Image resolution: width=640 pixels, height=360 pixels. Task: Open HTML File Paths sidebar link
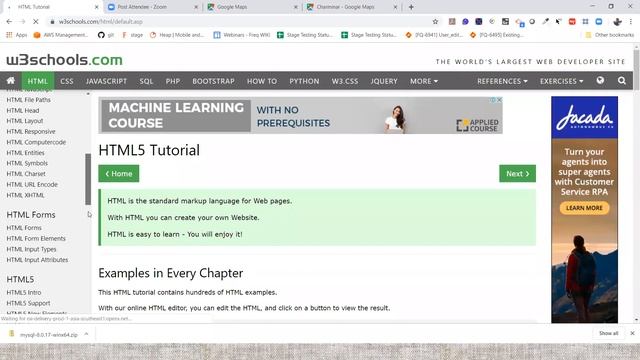point(29,100)
